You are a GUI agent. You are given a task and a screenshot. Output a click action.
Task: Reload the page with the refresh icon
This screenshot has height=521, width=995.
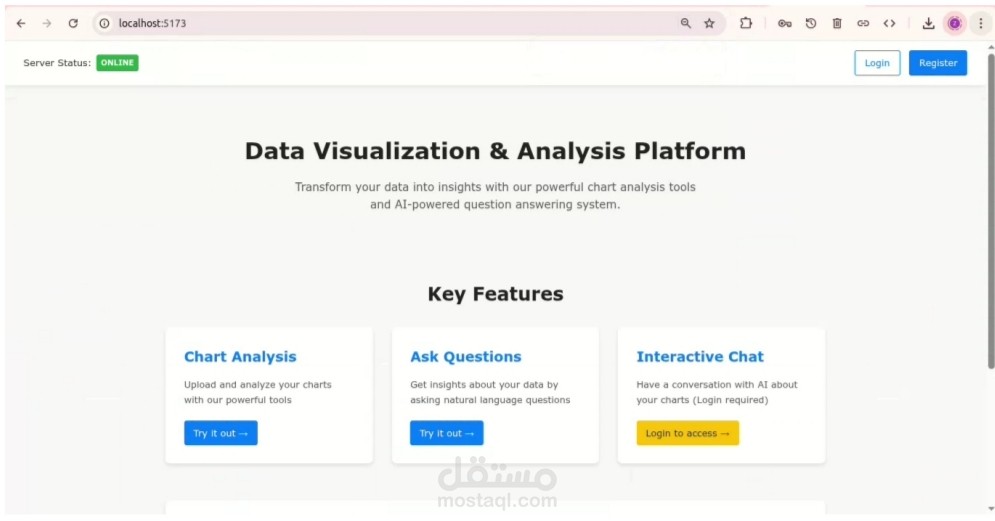coord(73,23)
